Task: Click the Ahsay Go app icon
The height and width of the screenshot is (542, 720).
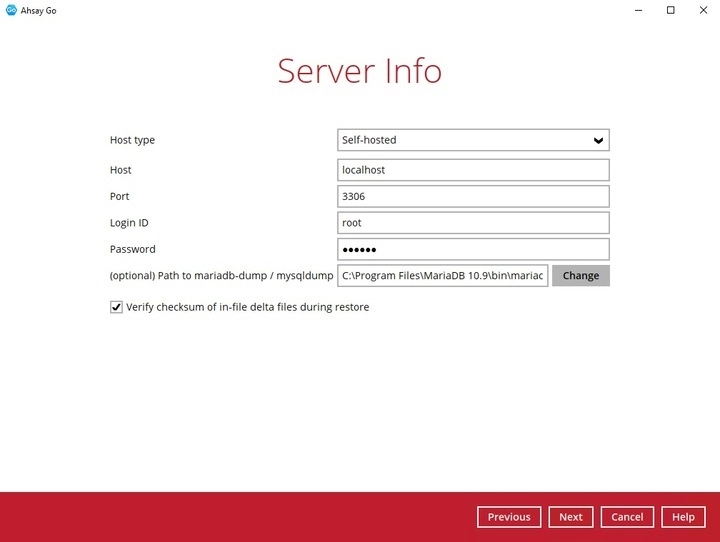Action: (11, 10)
